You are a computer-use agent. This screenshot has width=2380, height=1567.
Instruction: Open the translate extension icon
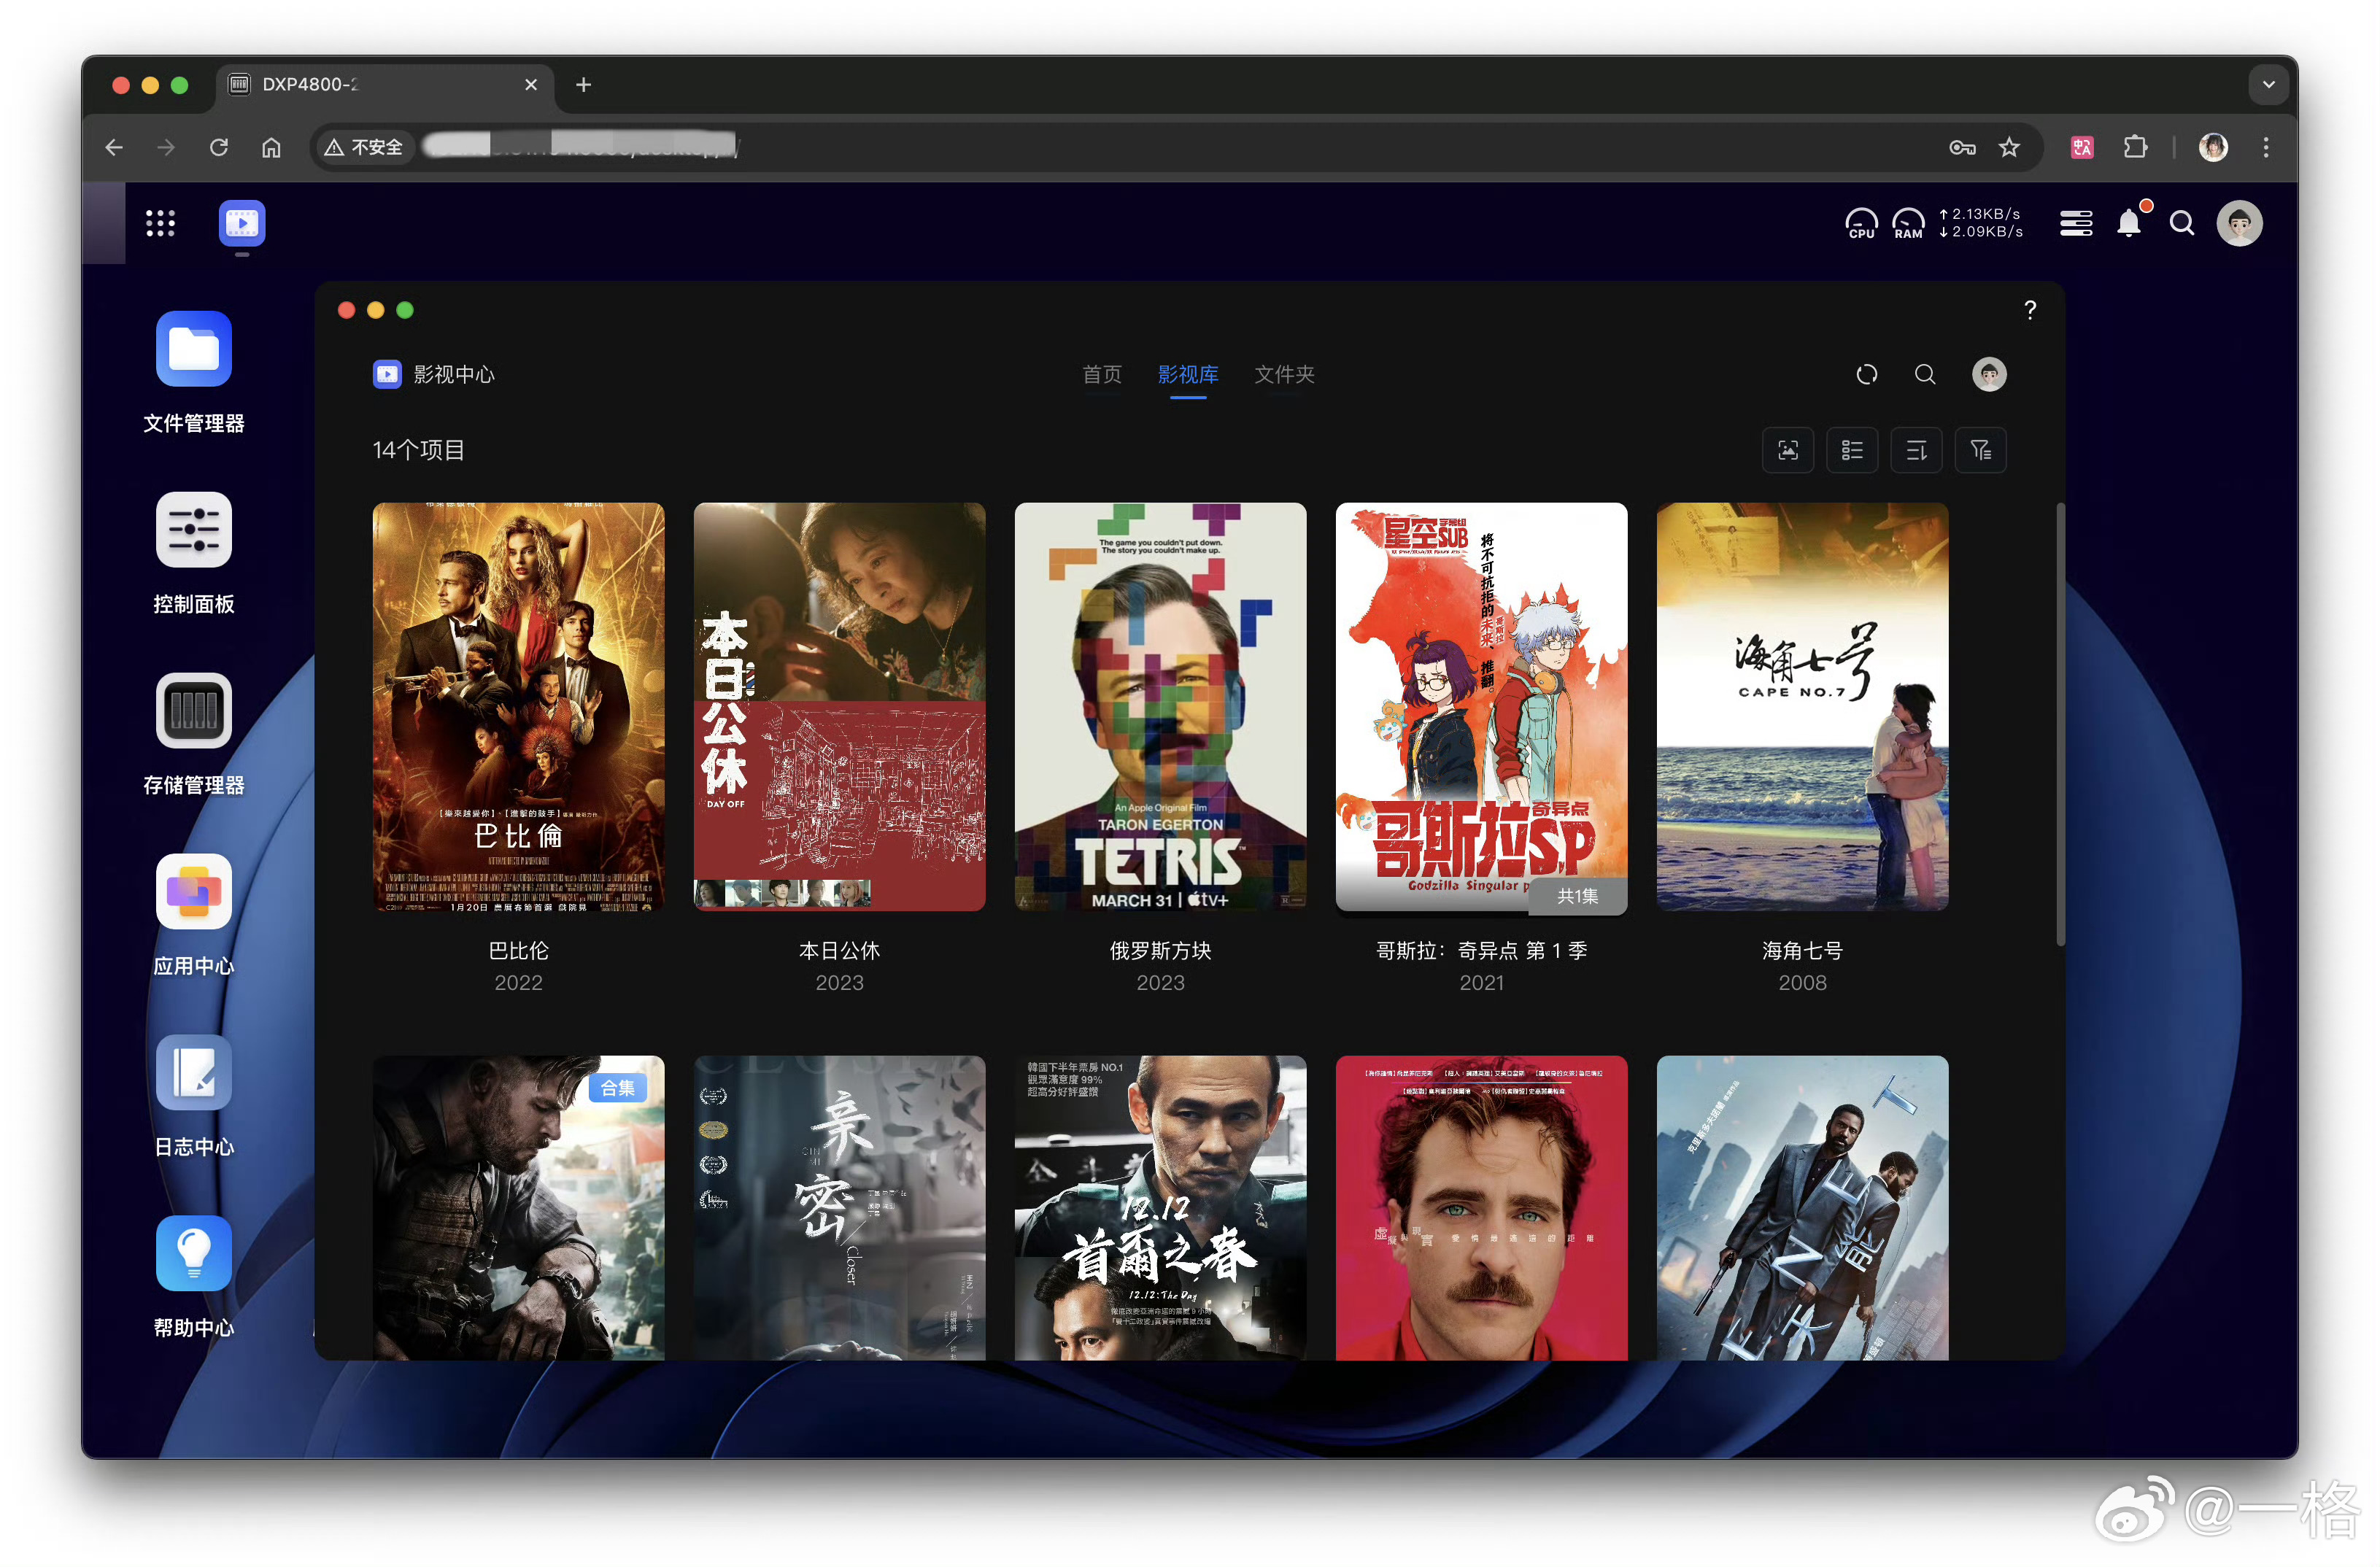pyautogui.click(x=2082, y=147)
